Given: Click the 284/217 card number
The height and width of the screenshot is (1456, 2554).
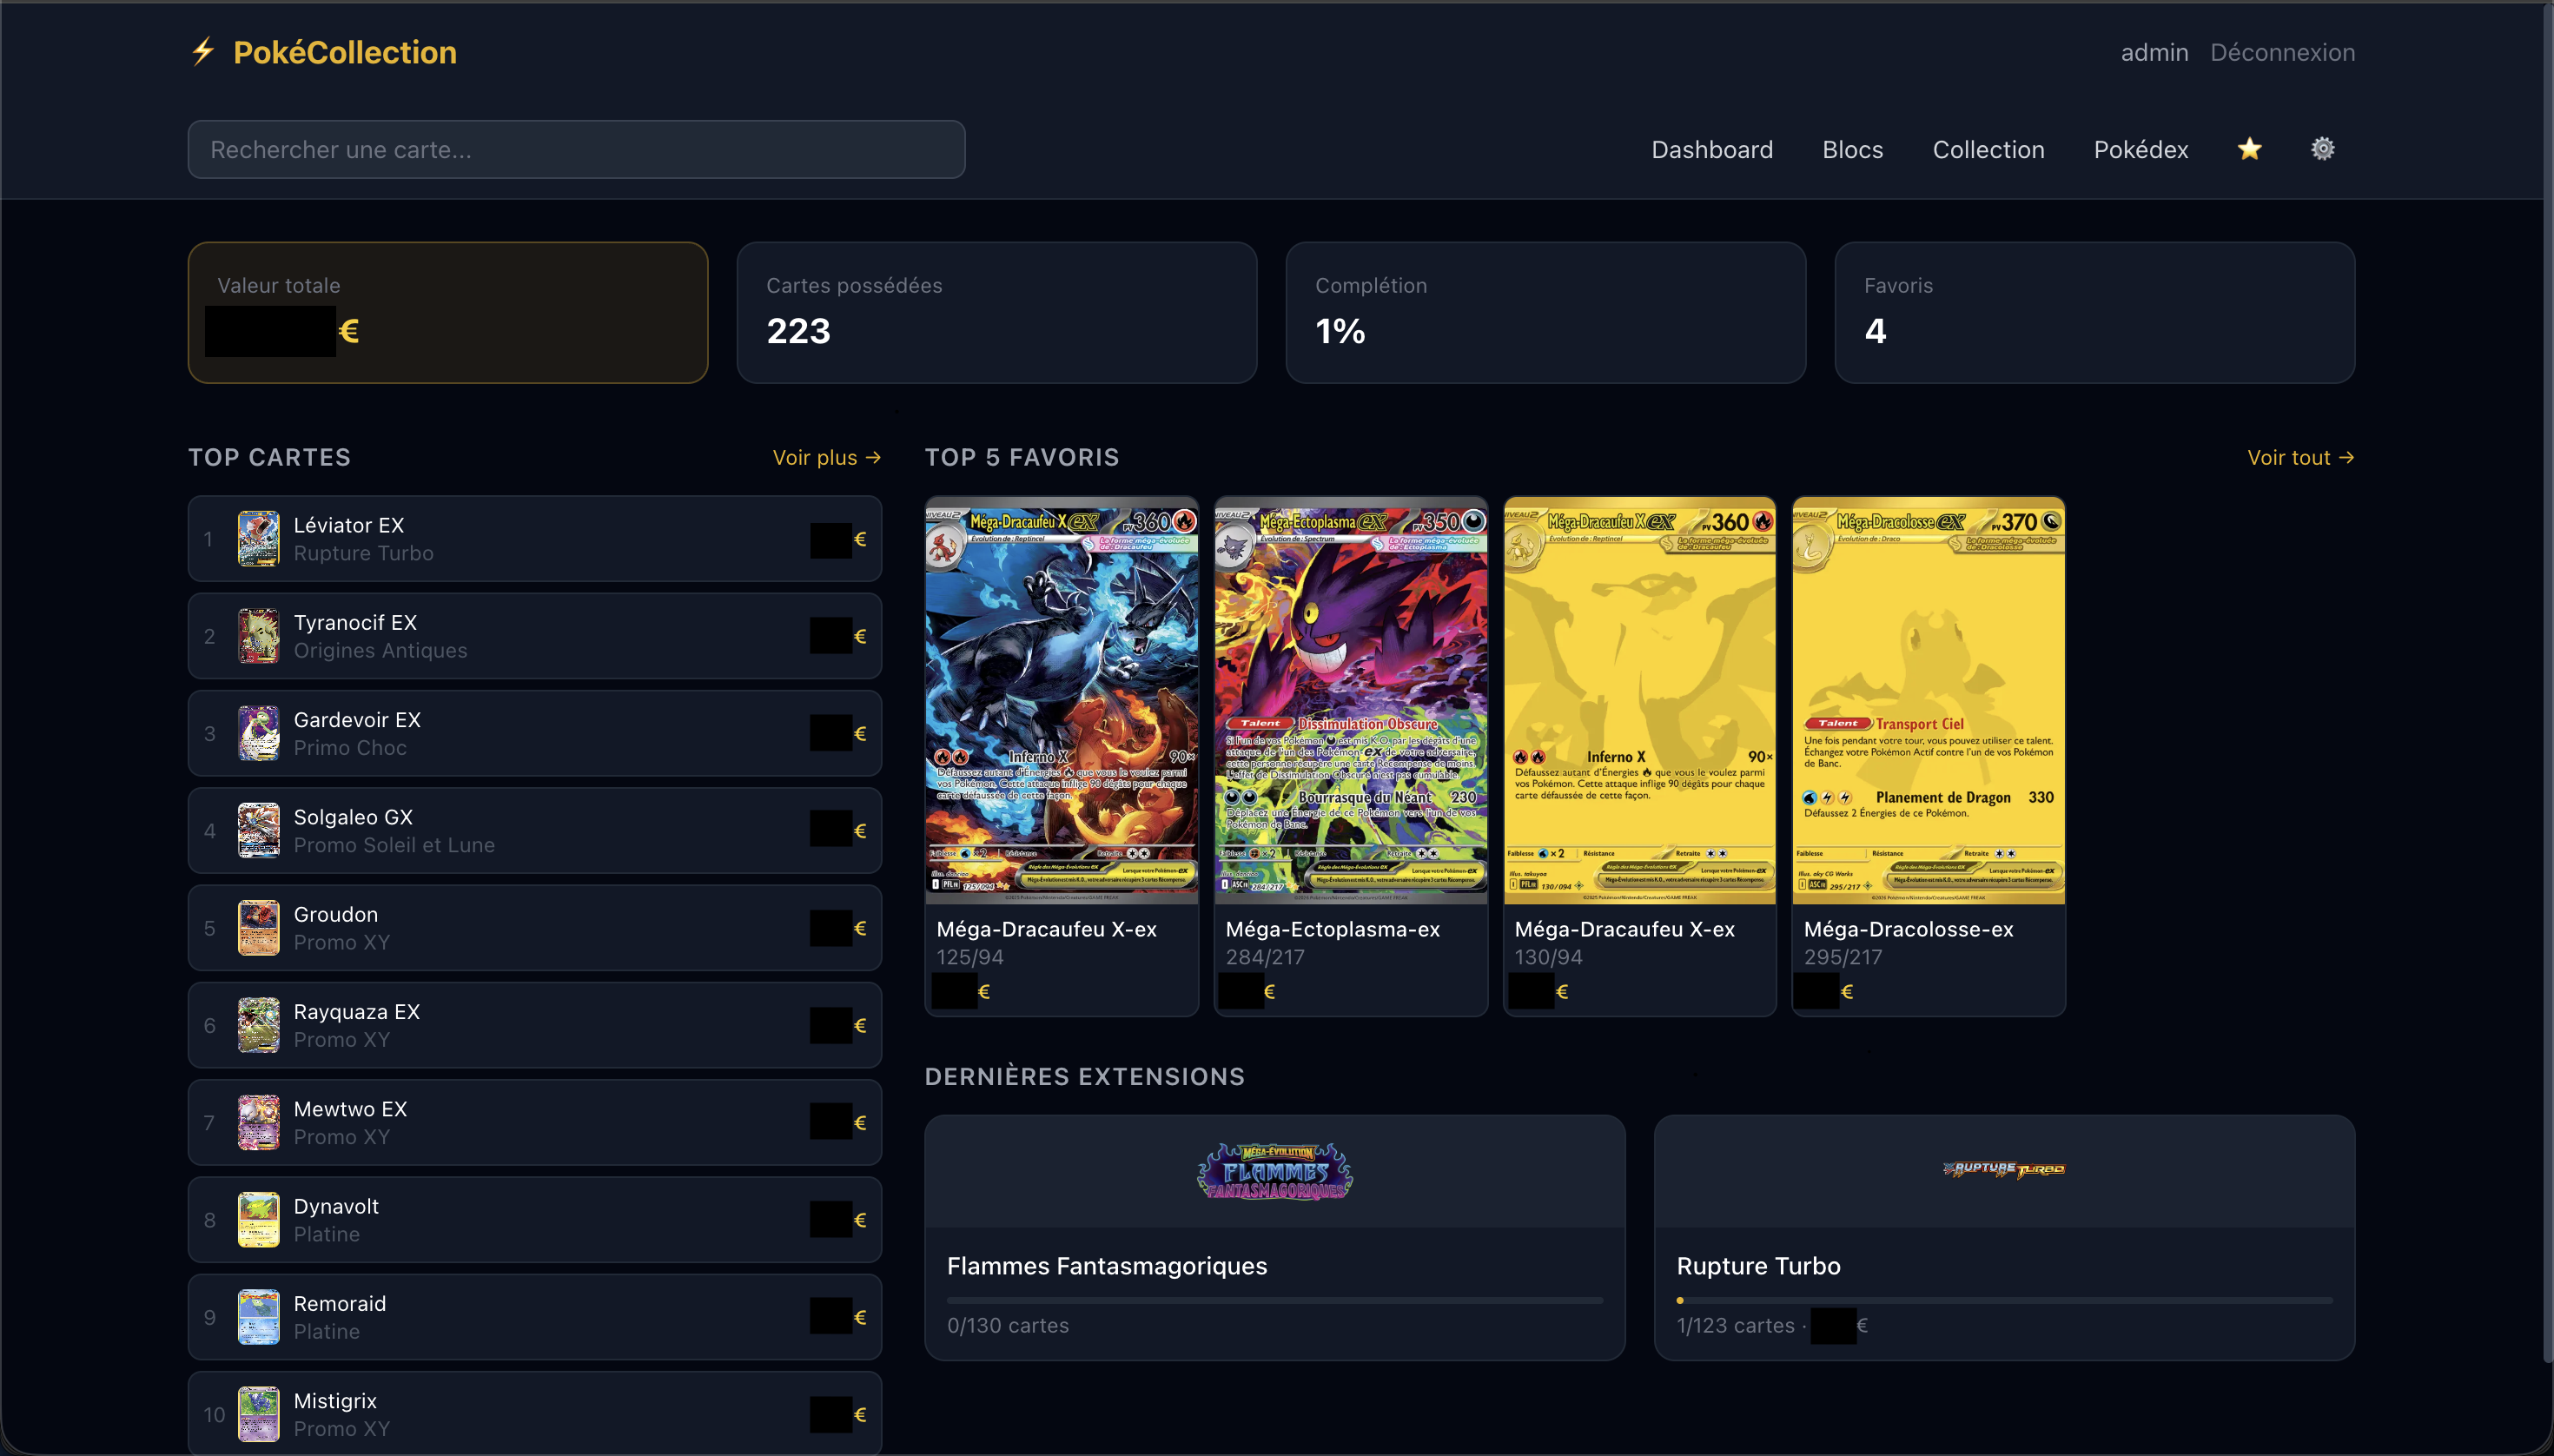Looking at the screenshot, I should point(1265,957).
